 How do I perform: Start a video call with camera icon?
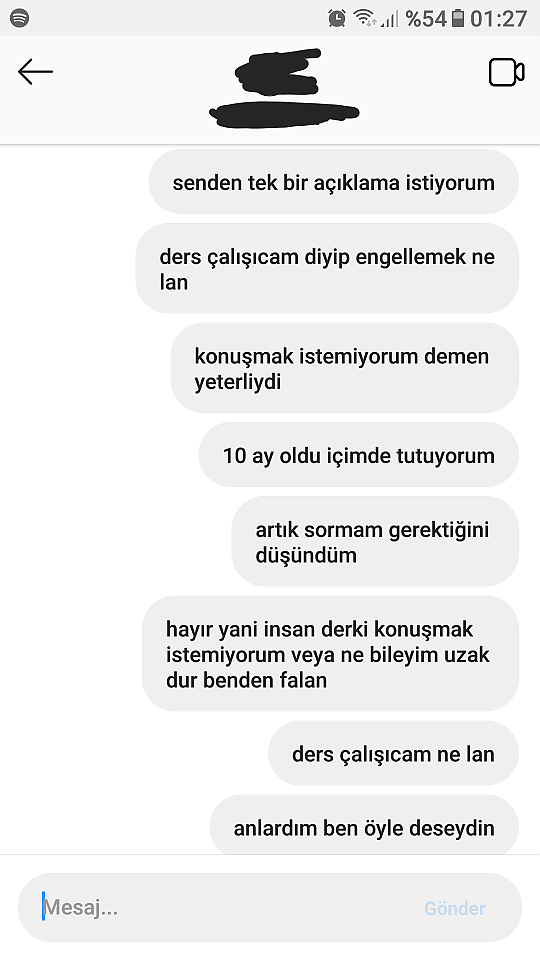point(506,72)
